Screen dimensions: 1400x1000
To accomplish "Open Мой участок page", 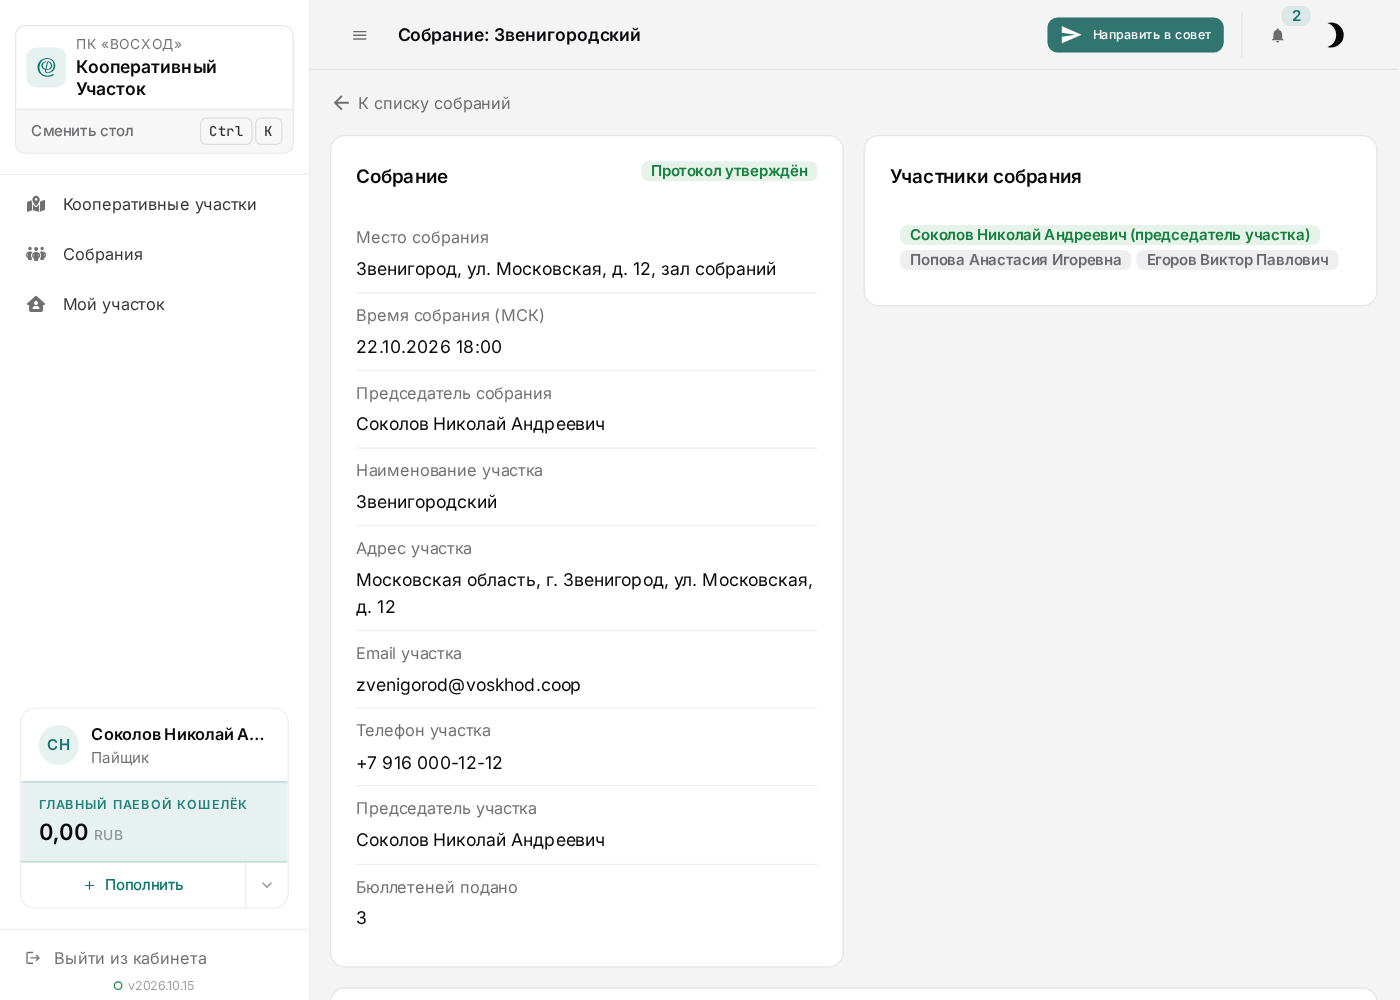I will pyautogui.click(x=155, y=304).
